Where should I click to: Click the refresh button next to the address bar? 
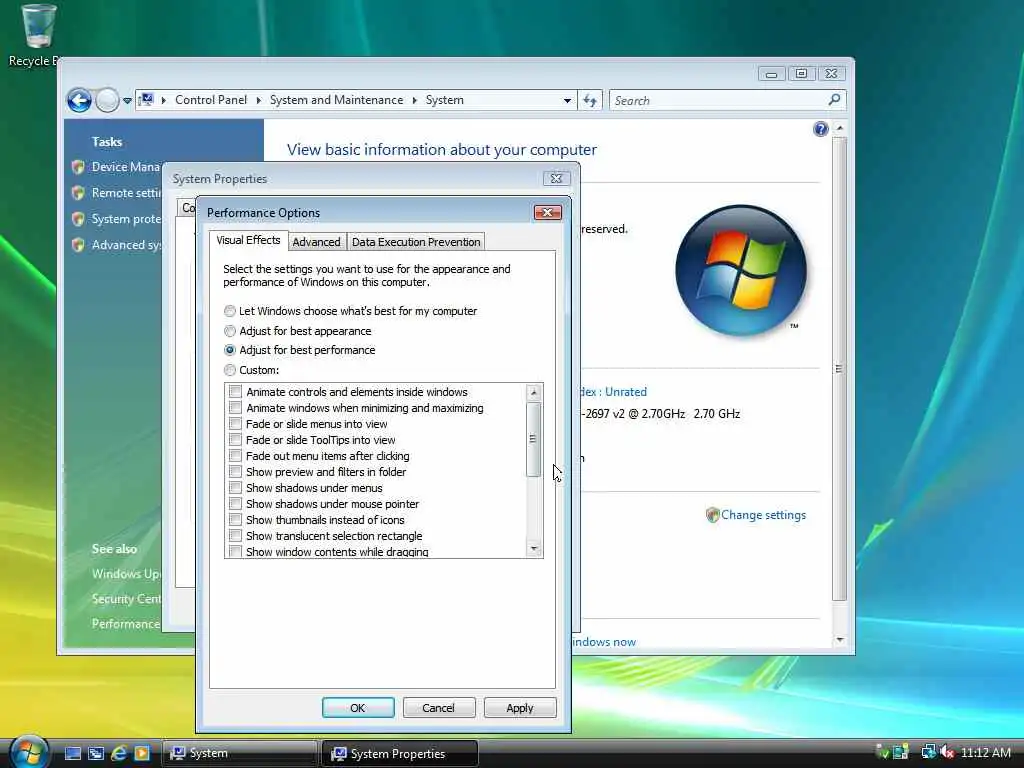pos(590,101)
